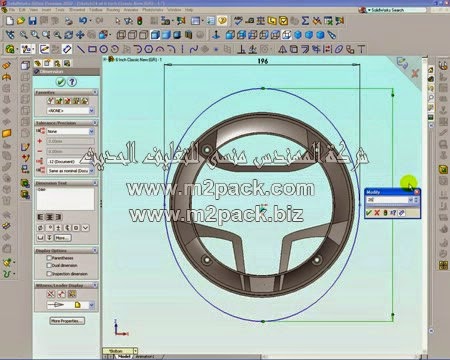Select the Rectangle sketch tool
This screenshot has width=450, height=360.
click(x=92, y=49)
